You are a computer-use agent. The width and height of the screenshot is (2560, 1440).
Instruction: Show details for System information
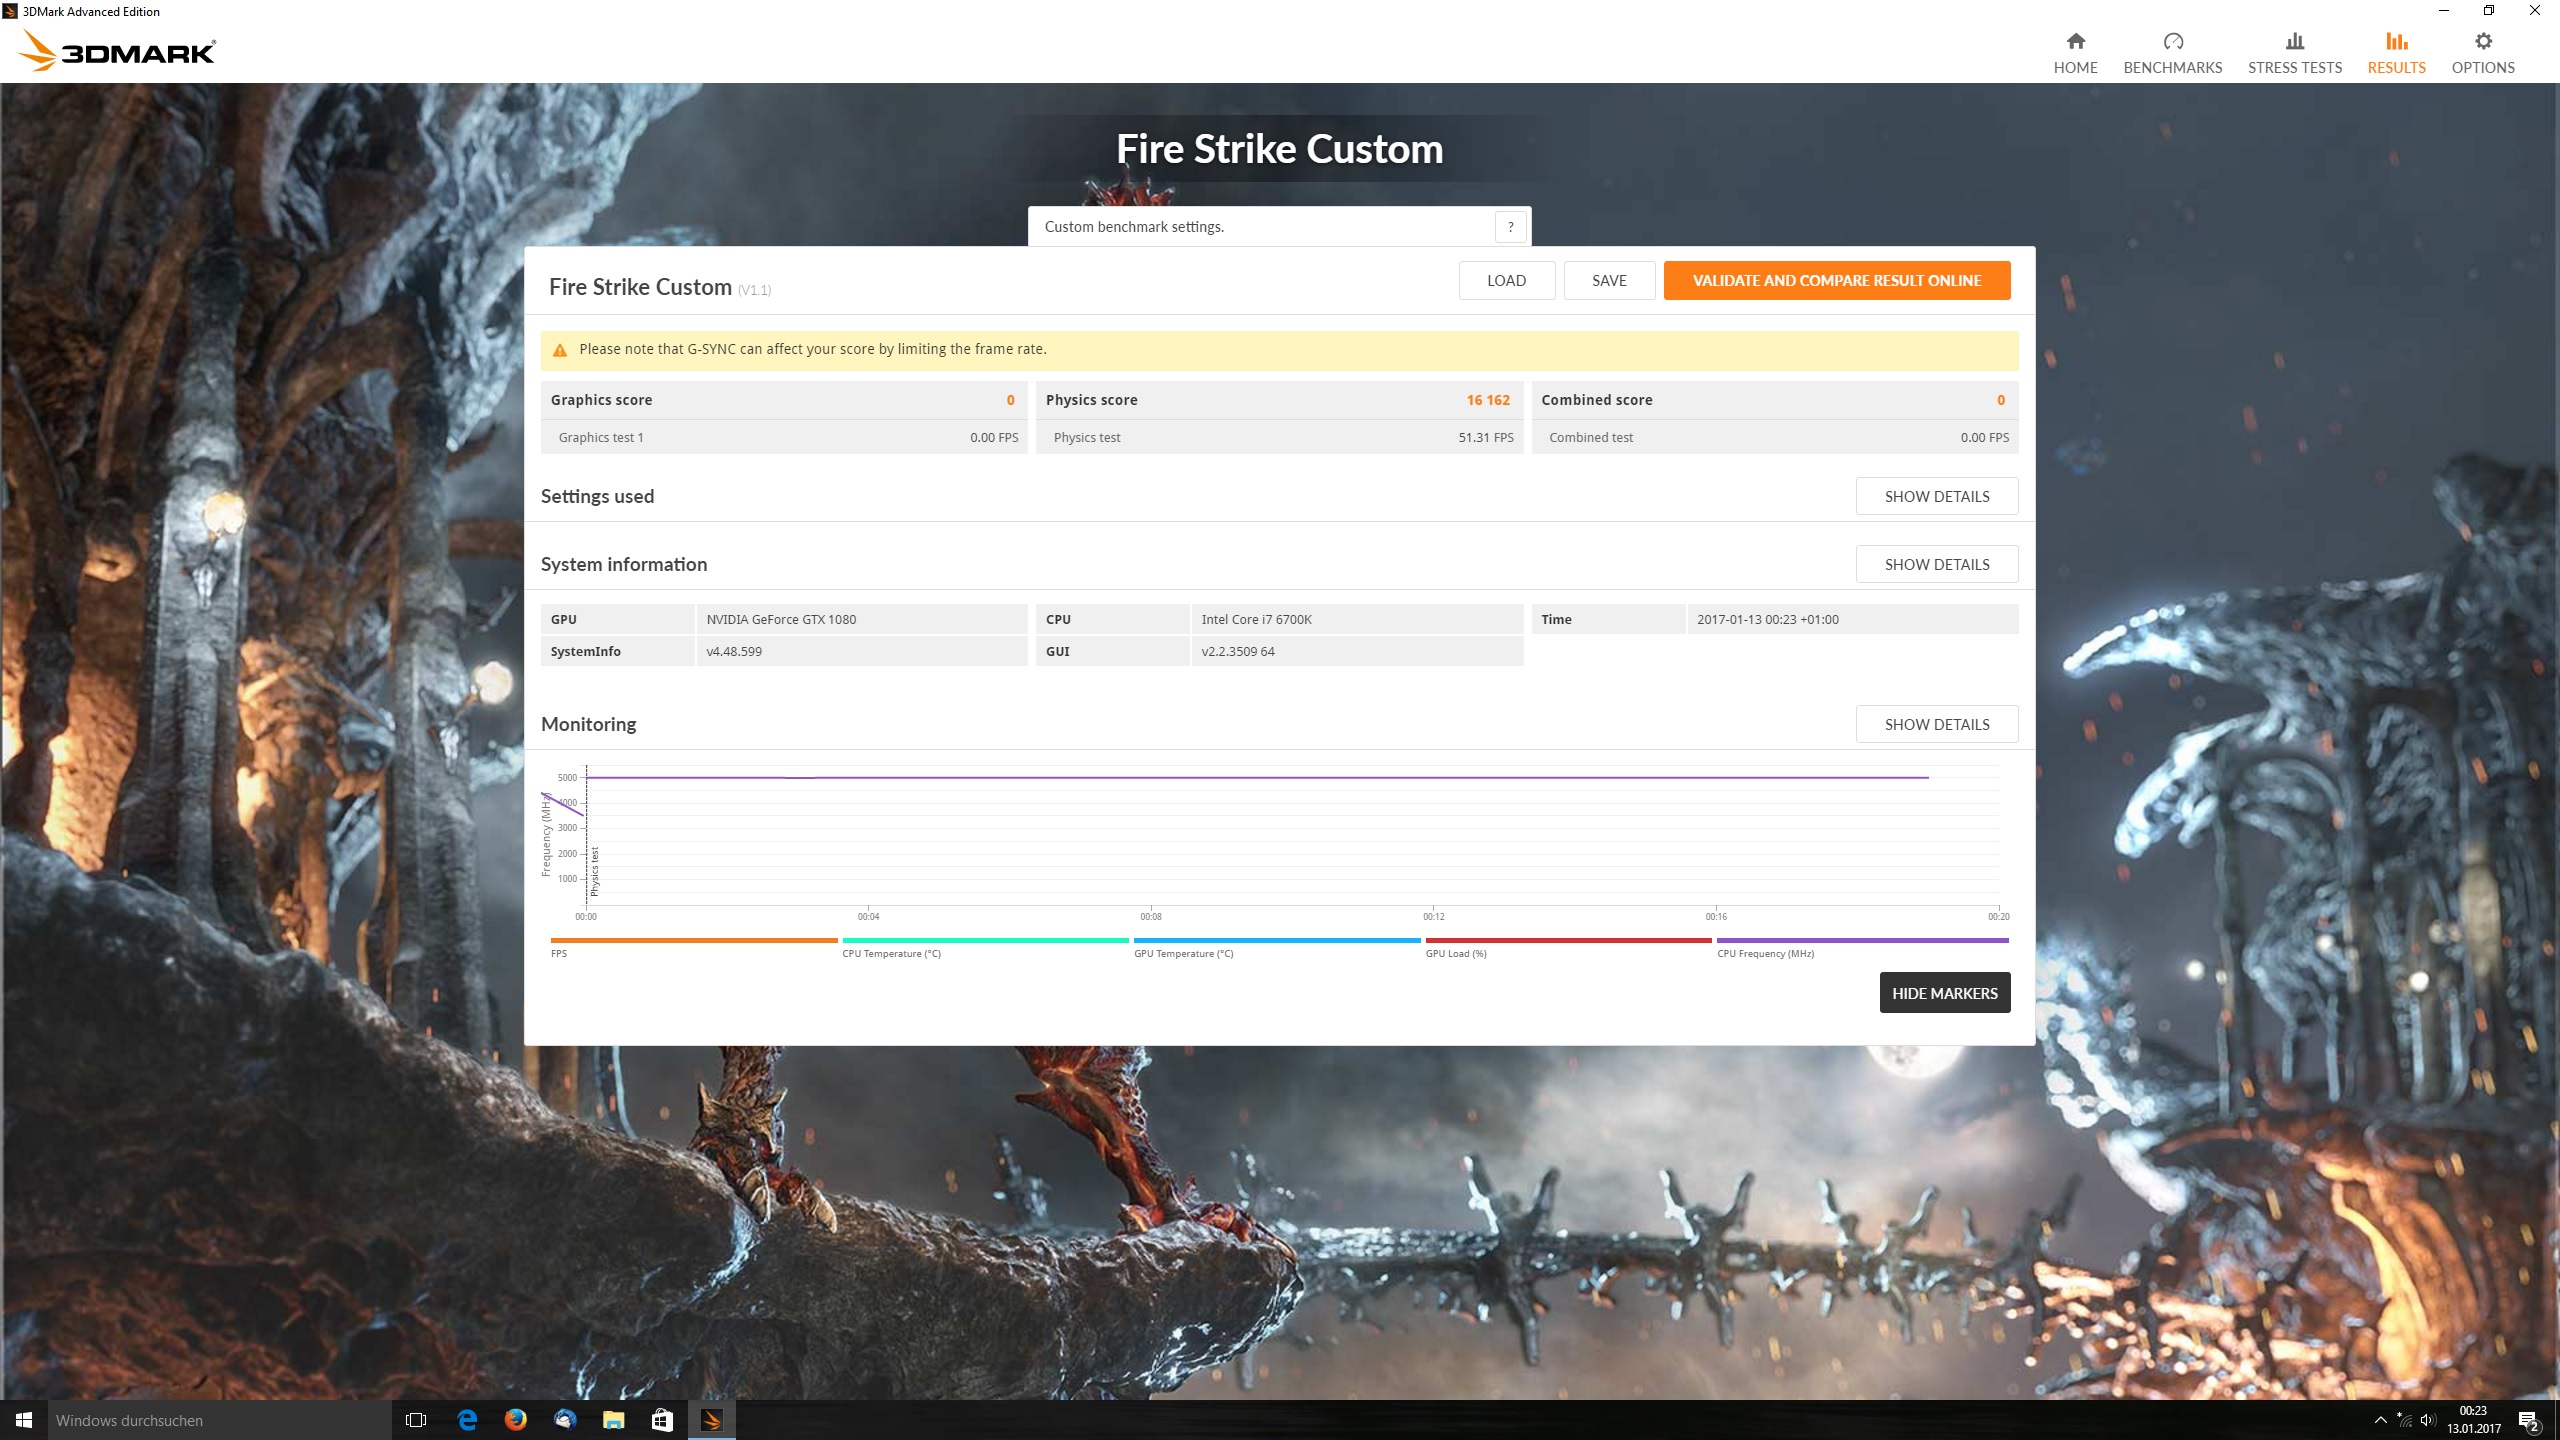coord(1936,564)
